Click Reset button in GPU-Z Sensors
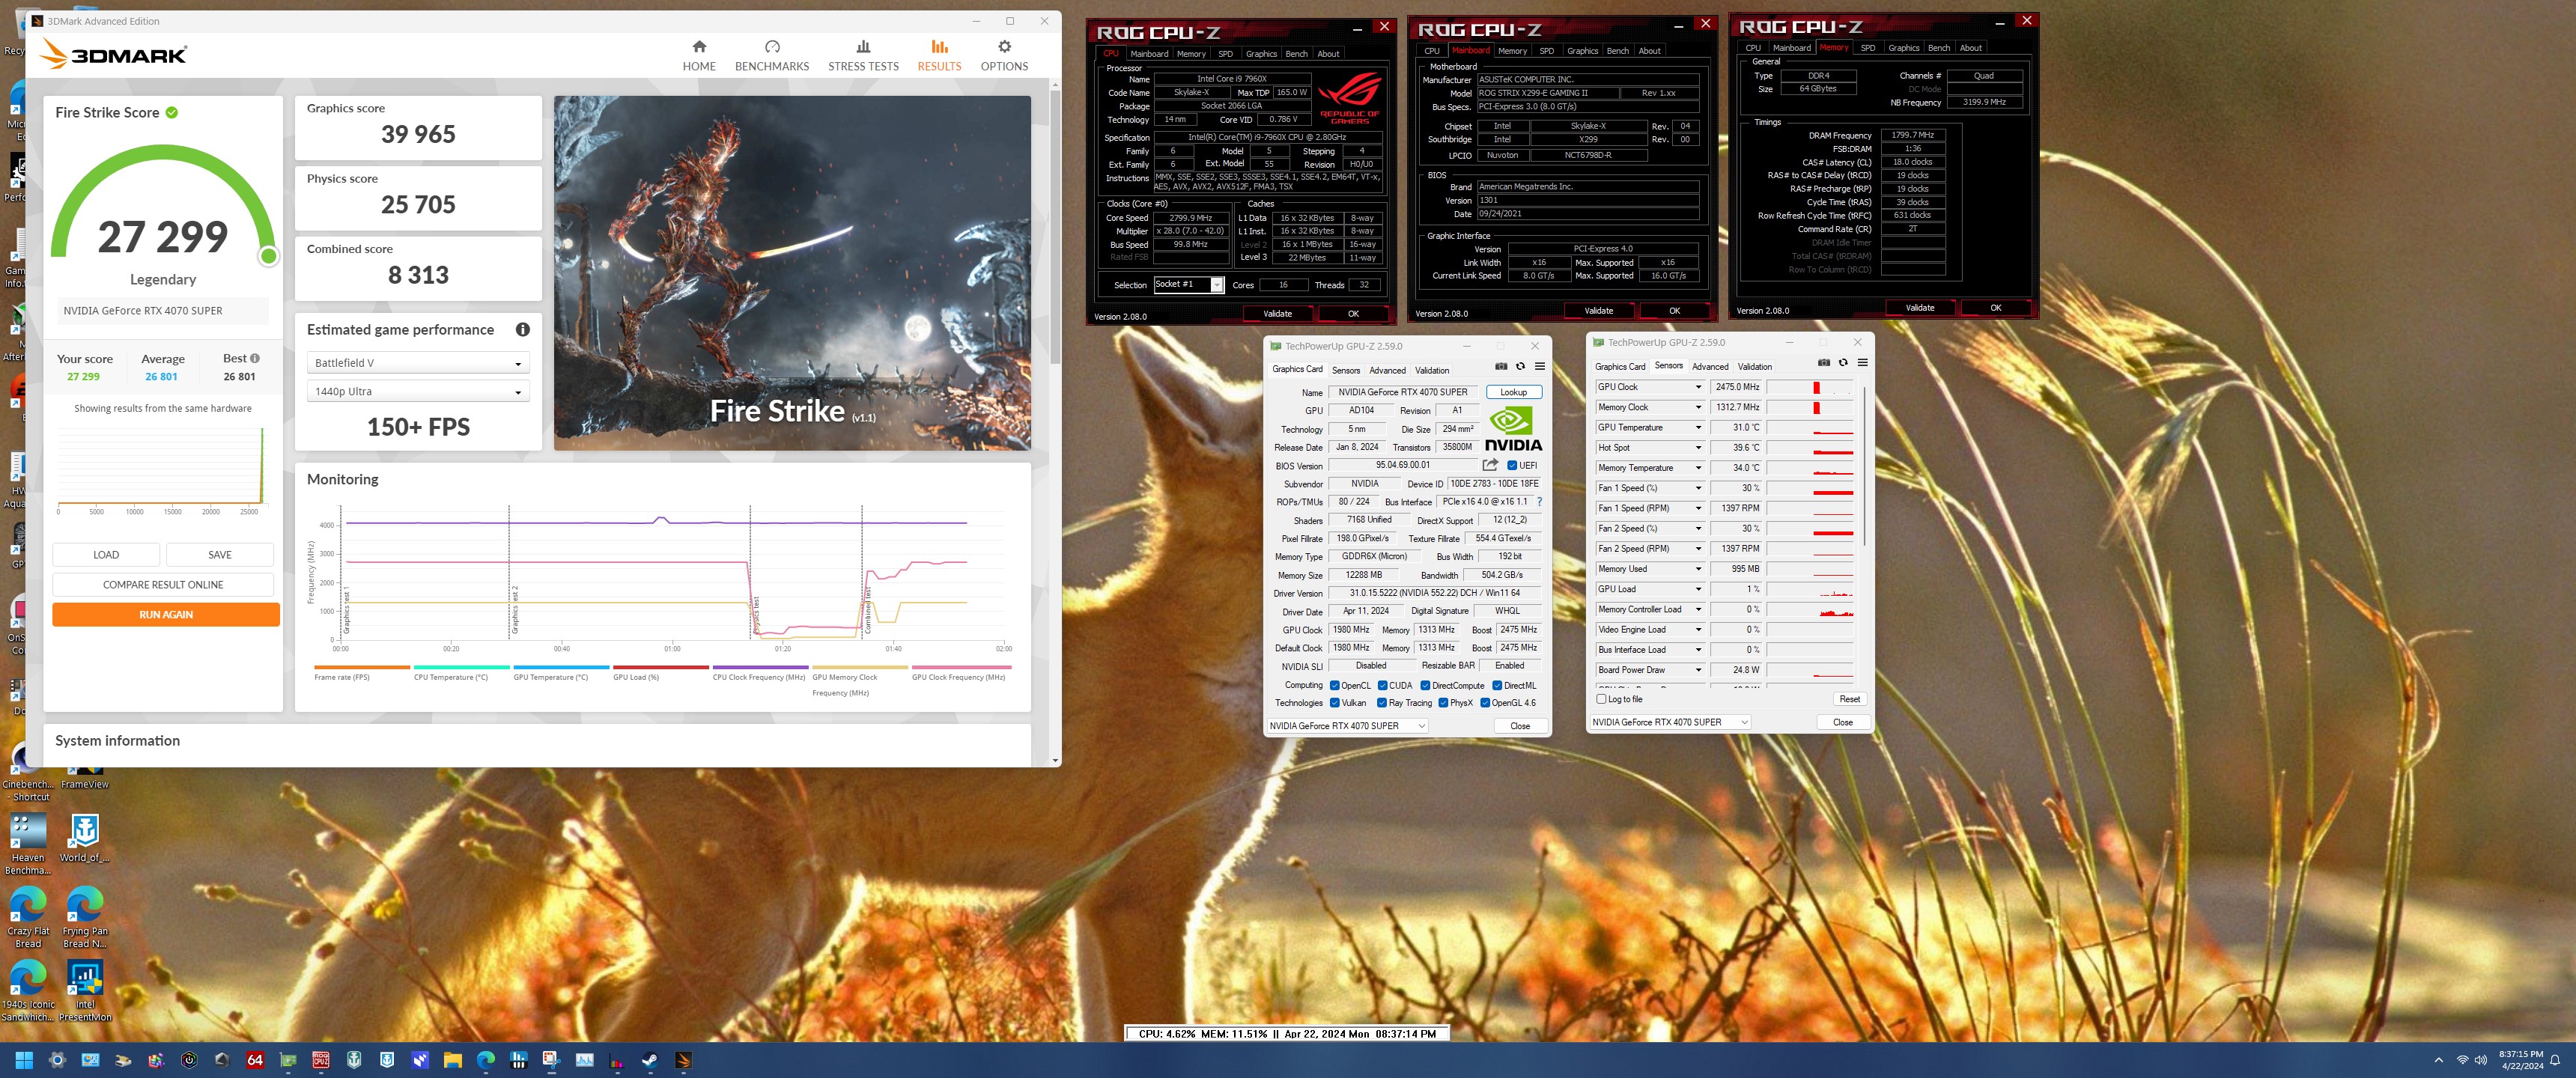This screenshot has height=1078, width=2576. 1849,699
